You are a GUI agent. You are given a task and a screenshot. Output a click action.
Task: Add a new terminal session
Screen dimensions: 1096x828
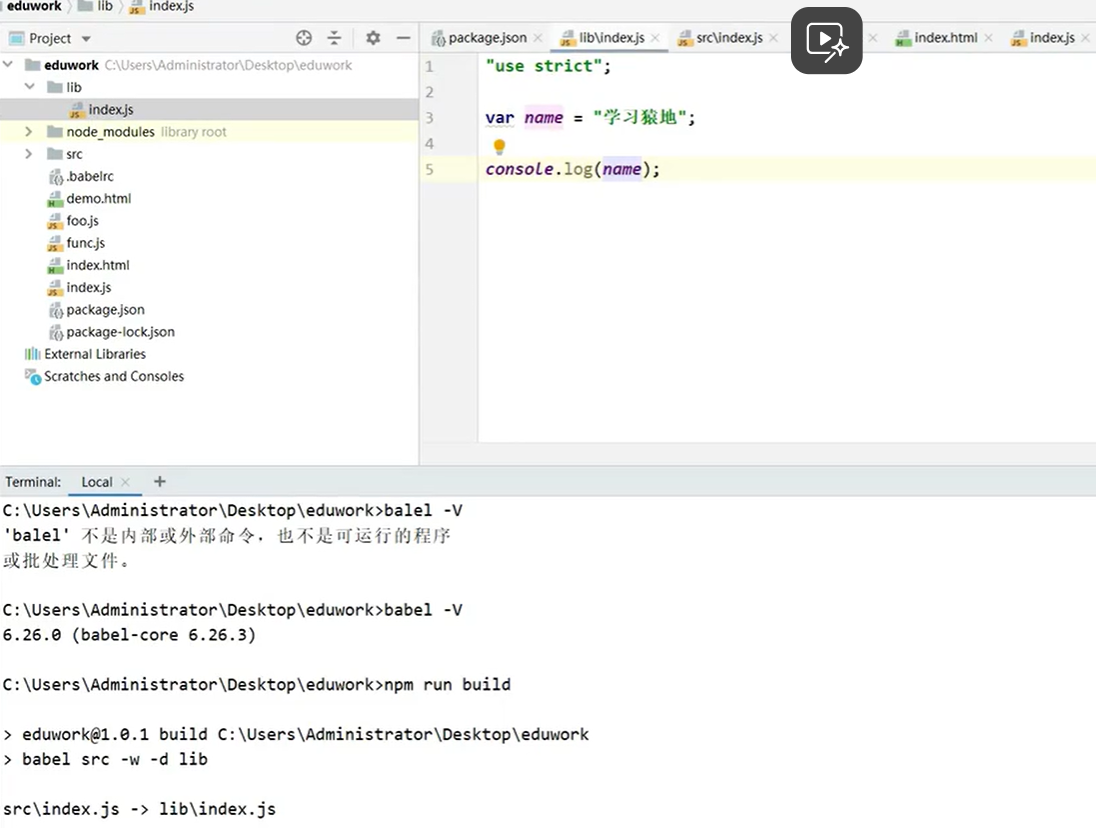click(x=159, y=481)
